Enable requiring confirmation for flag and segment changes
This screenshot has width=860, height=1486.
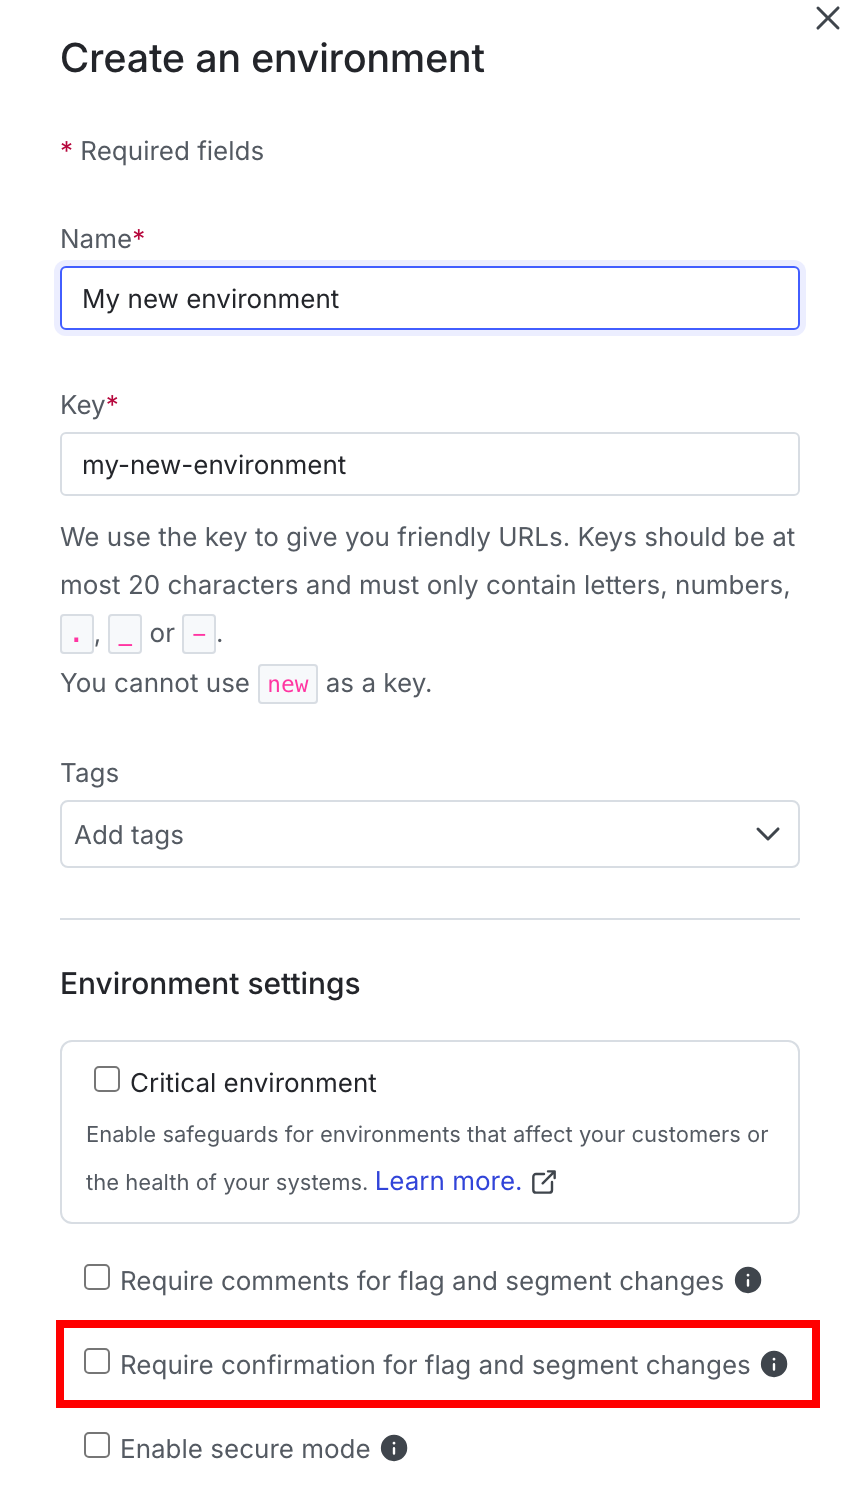pos(96,1361)
